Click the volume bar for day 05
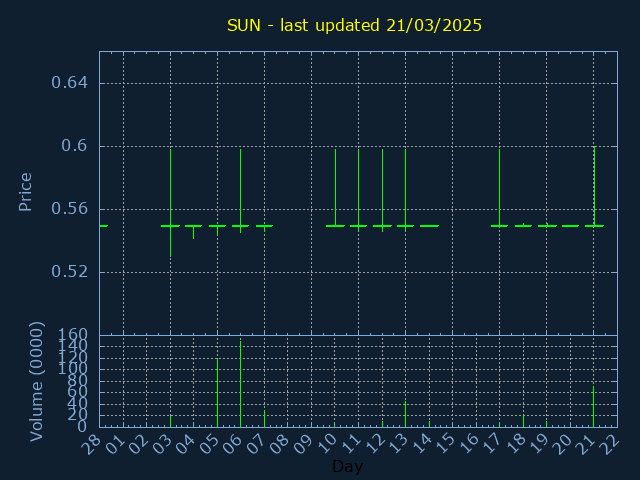The image size is (640, 480). coord(217,393)
